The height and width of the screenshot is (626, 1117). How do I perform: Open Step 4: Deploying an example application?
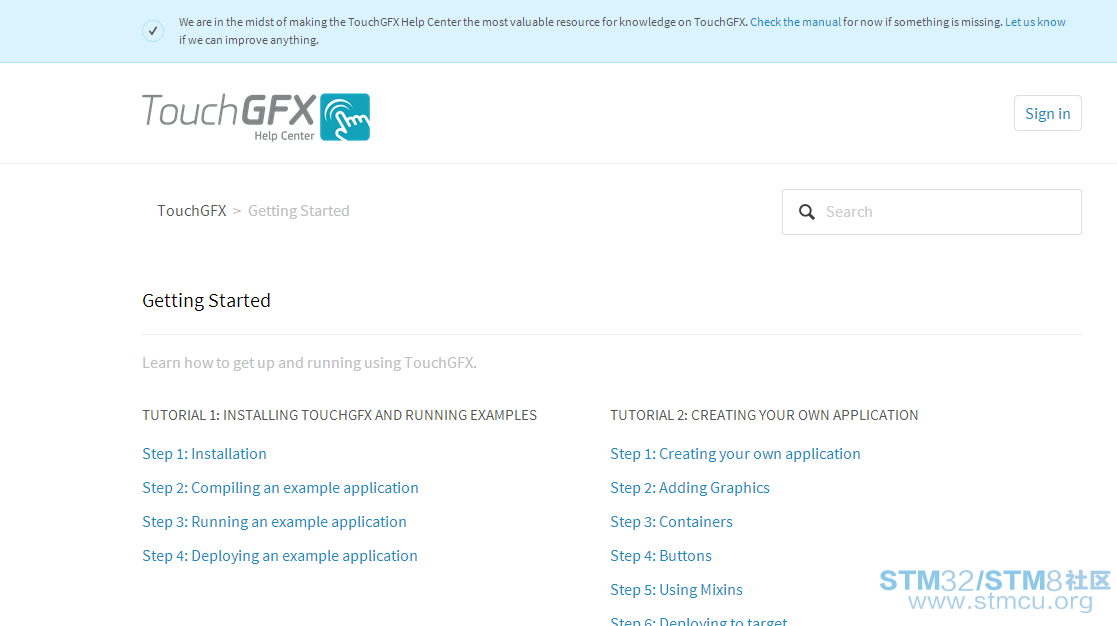point(280,556)
